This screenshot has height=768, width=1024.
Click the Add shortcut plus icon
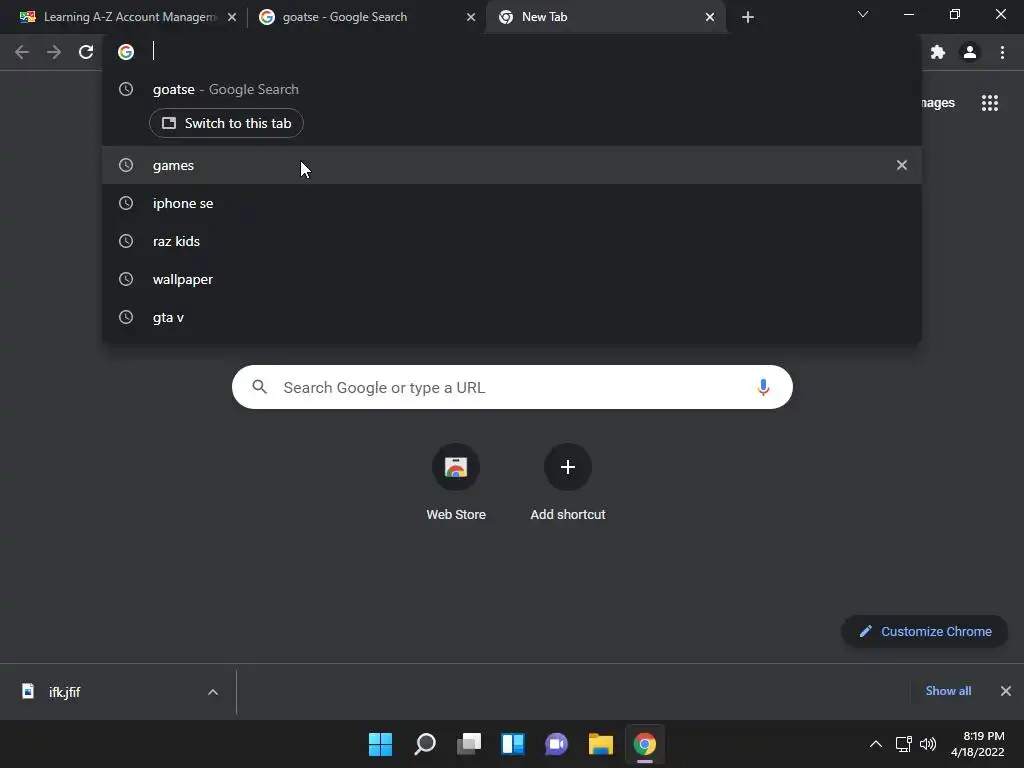tap(568, 467)
